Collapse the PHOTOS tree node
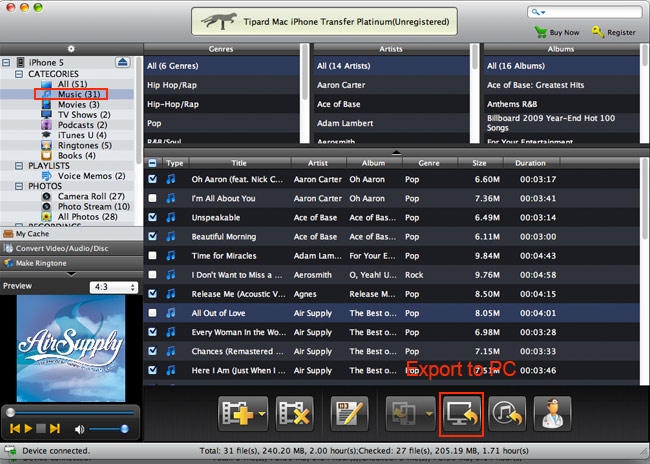The width and height of the screenshot is (650, 464). point(19,186)
